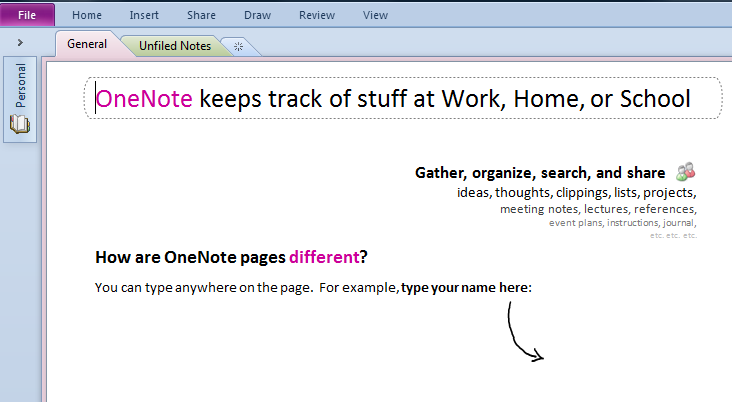The width and height of the screenshot is (732, 402).
Task: Open the Personal notebook icon
Action: pyautogui.click(x=20, y=124)
